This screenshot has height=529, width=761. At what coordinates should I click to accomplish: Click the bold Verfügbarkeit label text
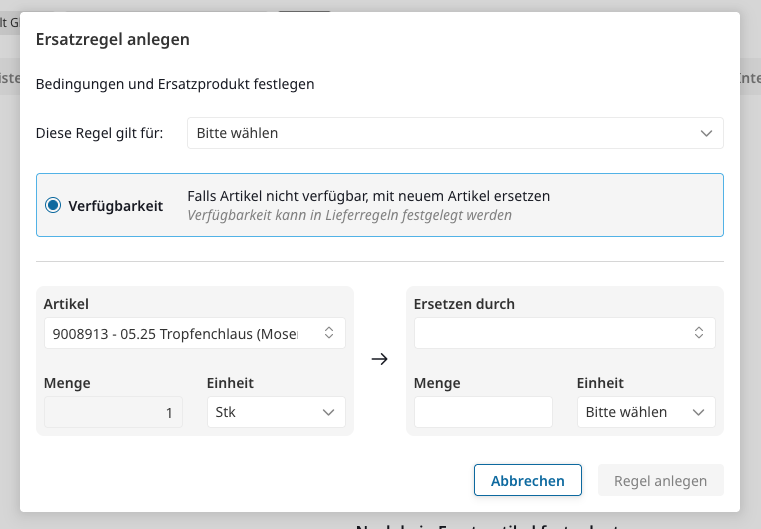pos(116,206)
